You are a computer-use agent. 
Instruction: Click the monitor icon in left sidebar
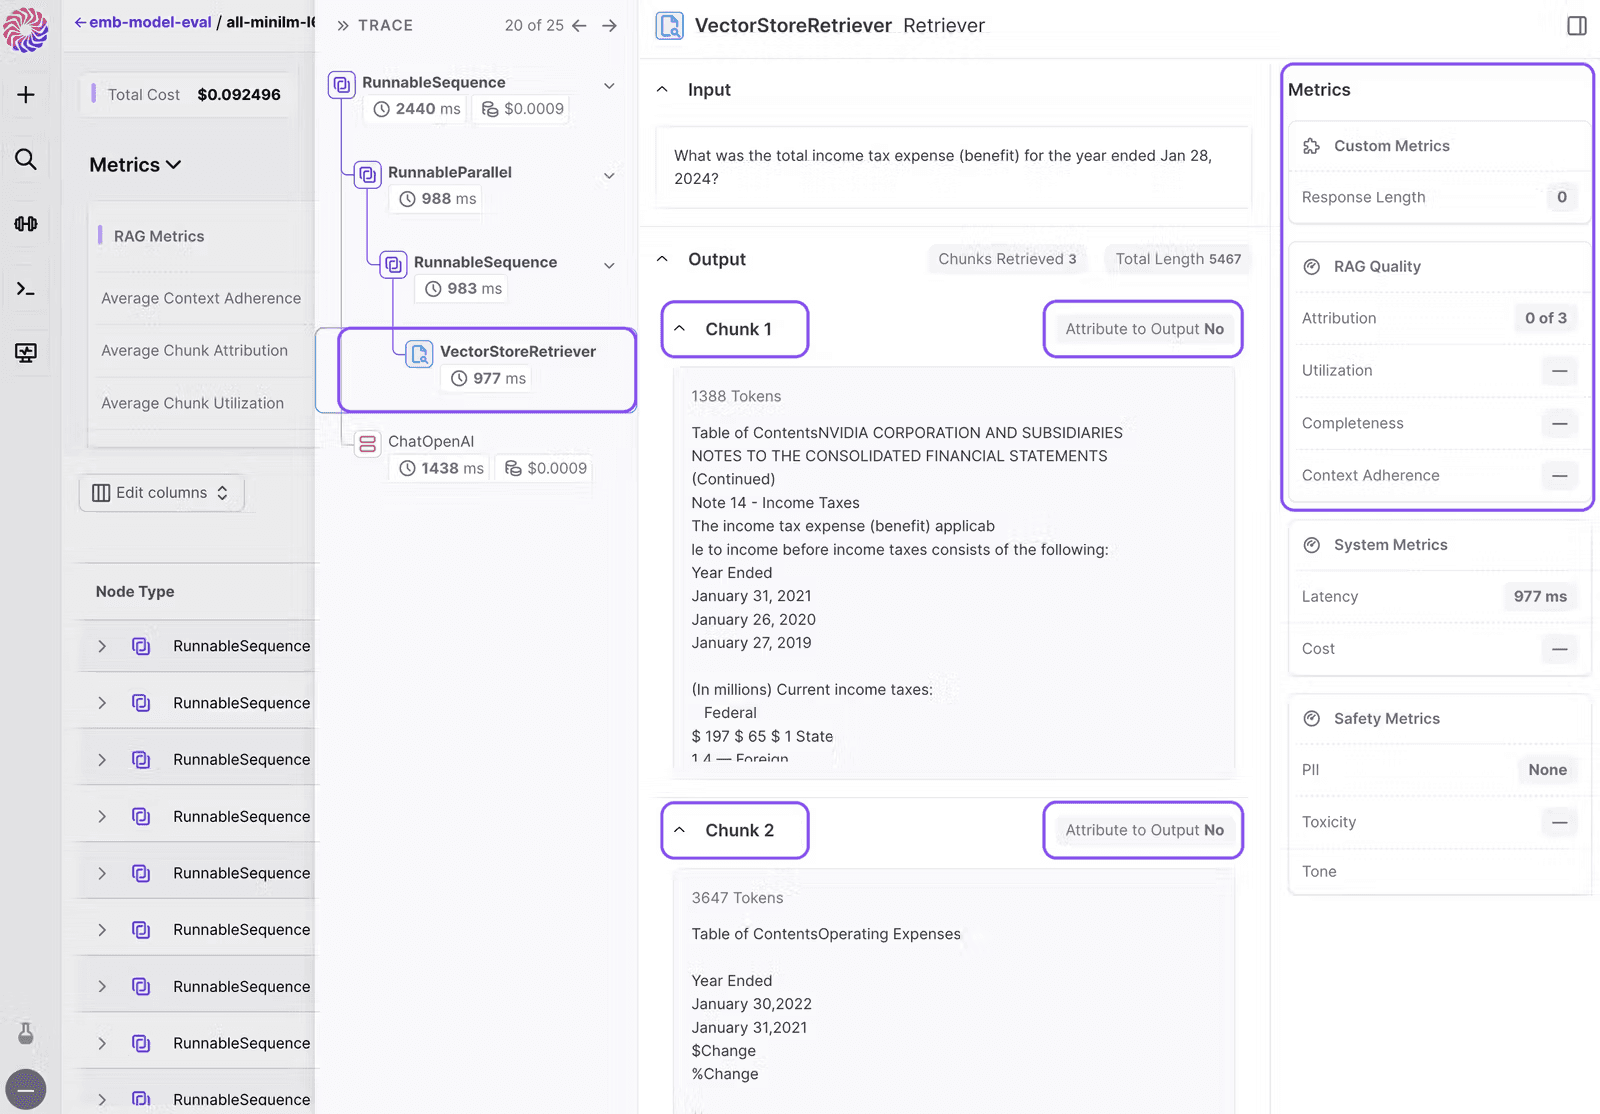point(26,352)
